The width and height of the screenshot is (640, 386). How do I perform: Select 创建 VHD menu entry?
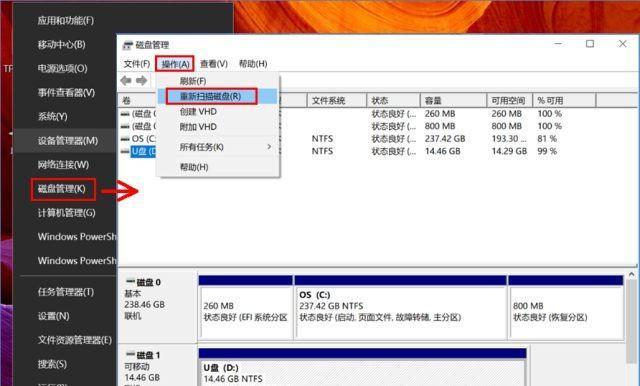[x=198, y=112]
